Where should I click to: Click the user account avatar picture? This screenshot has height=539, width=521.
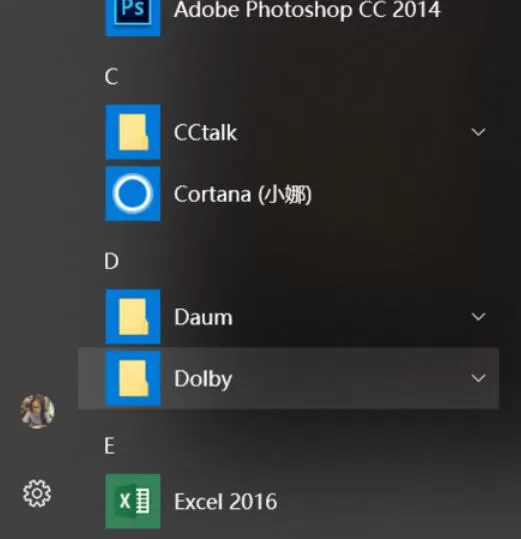(37, 411)
